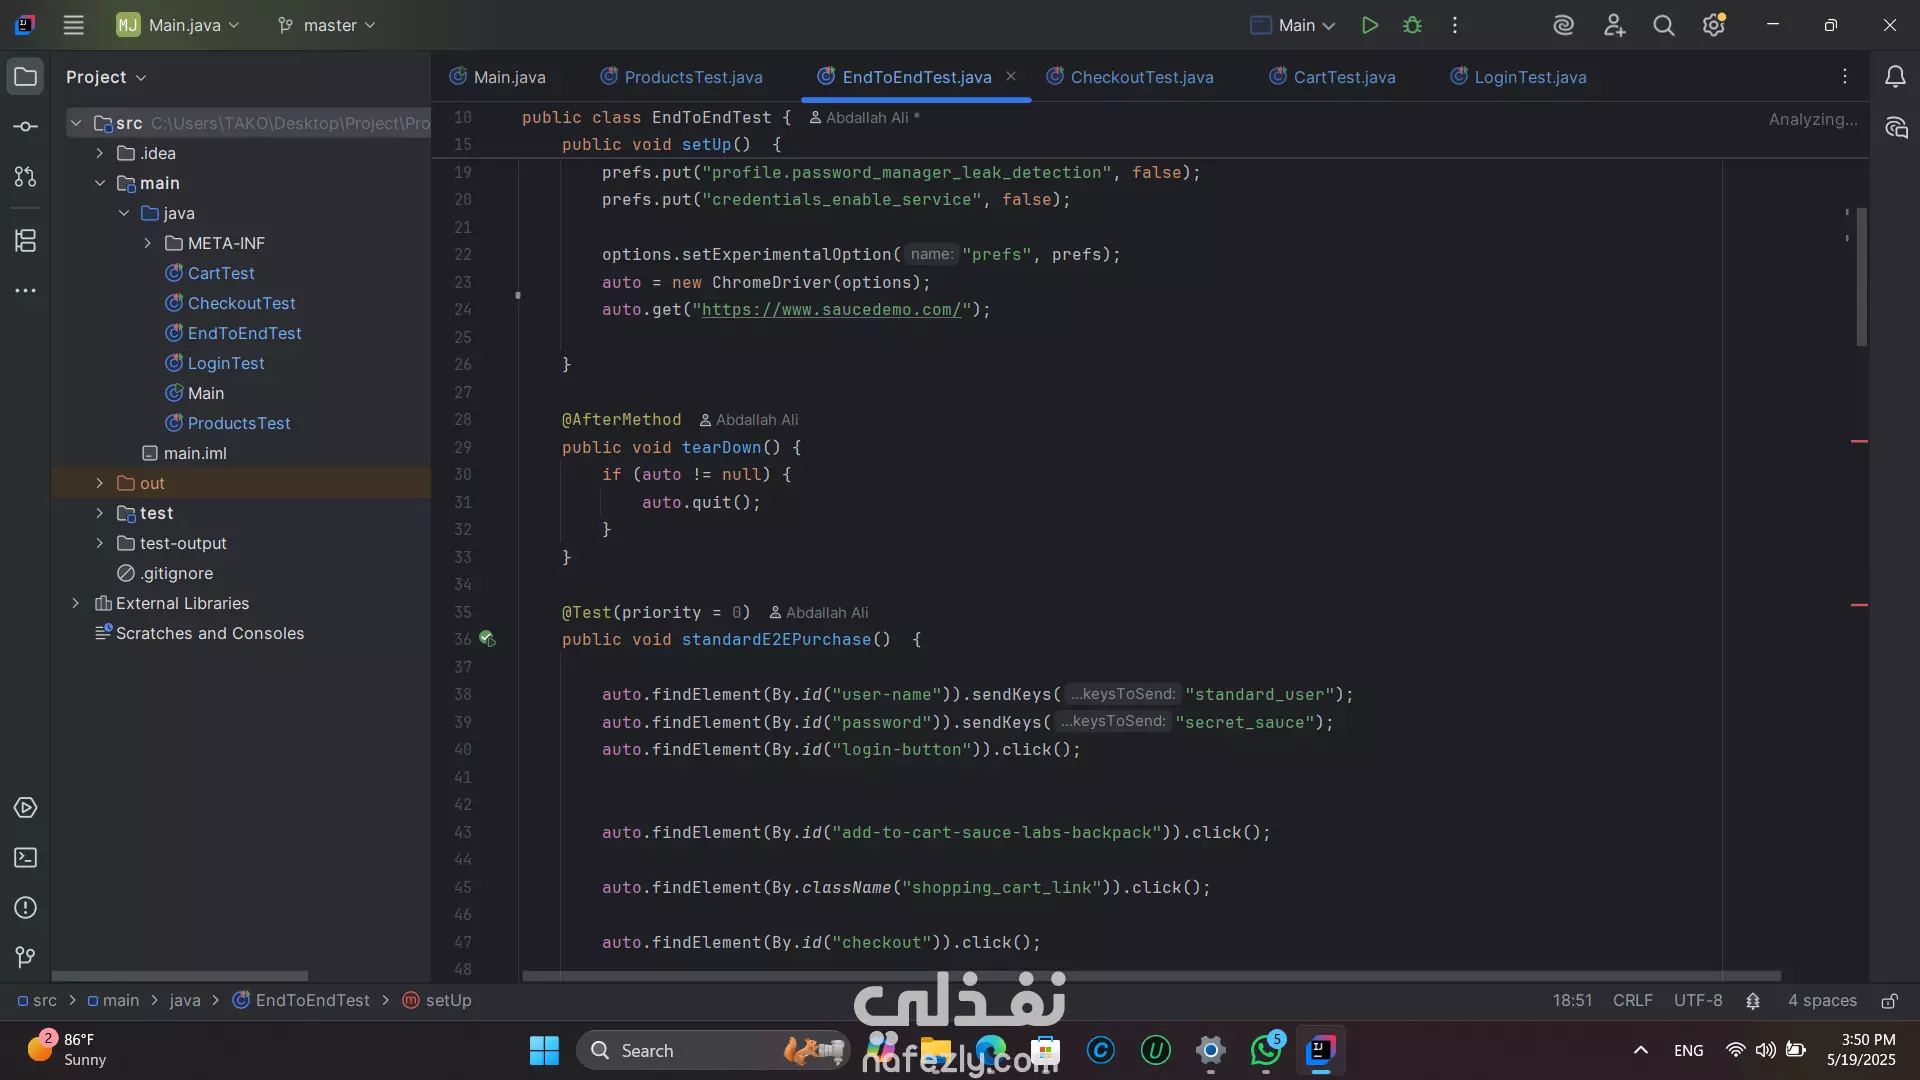Open WhatsApp in the taskbar
Viewport: 1920px width, 1080px height.
1266,1051
